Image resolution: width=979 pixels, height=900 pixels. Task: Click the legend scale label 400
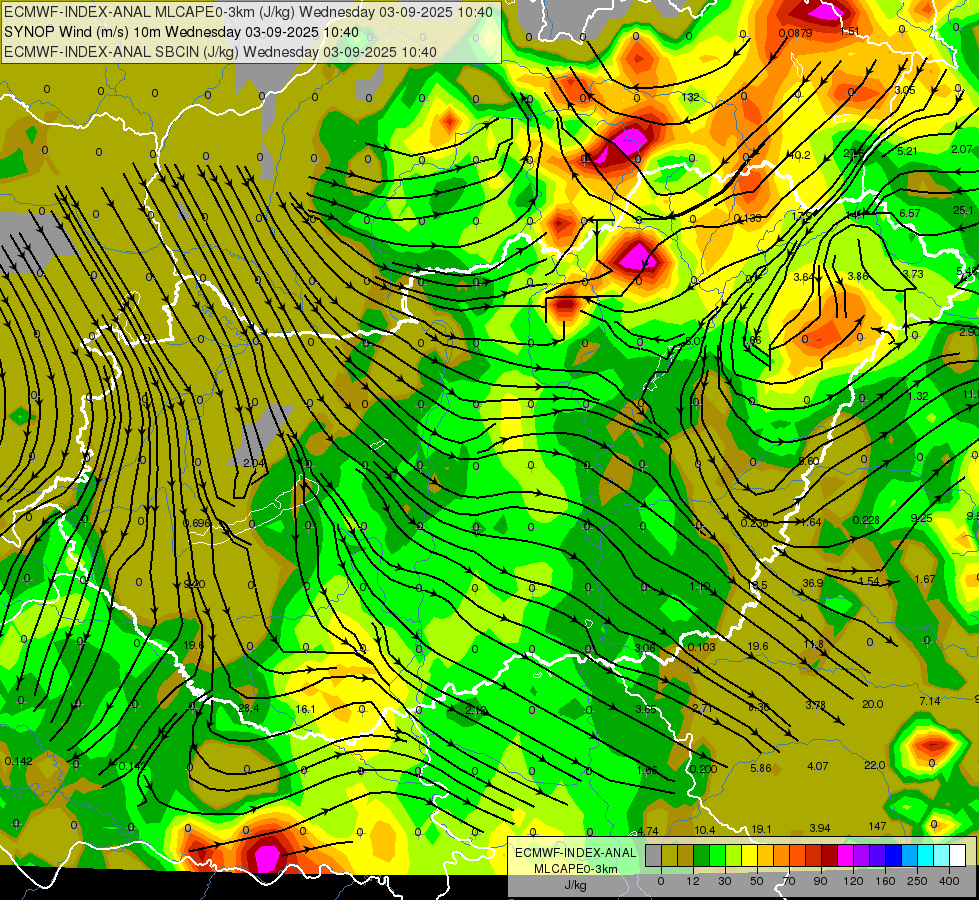pos(949,881)
